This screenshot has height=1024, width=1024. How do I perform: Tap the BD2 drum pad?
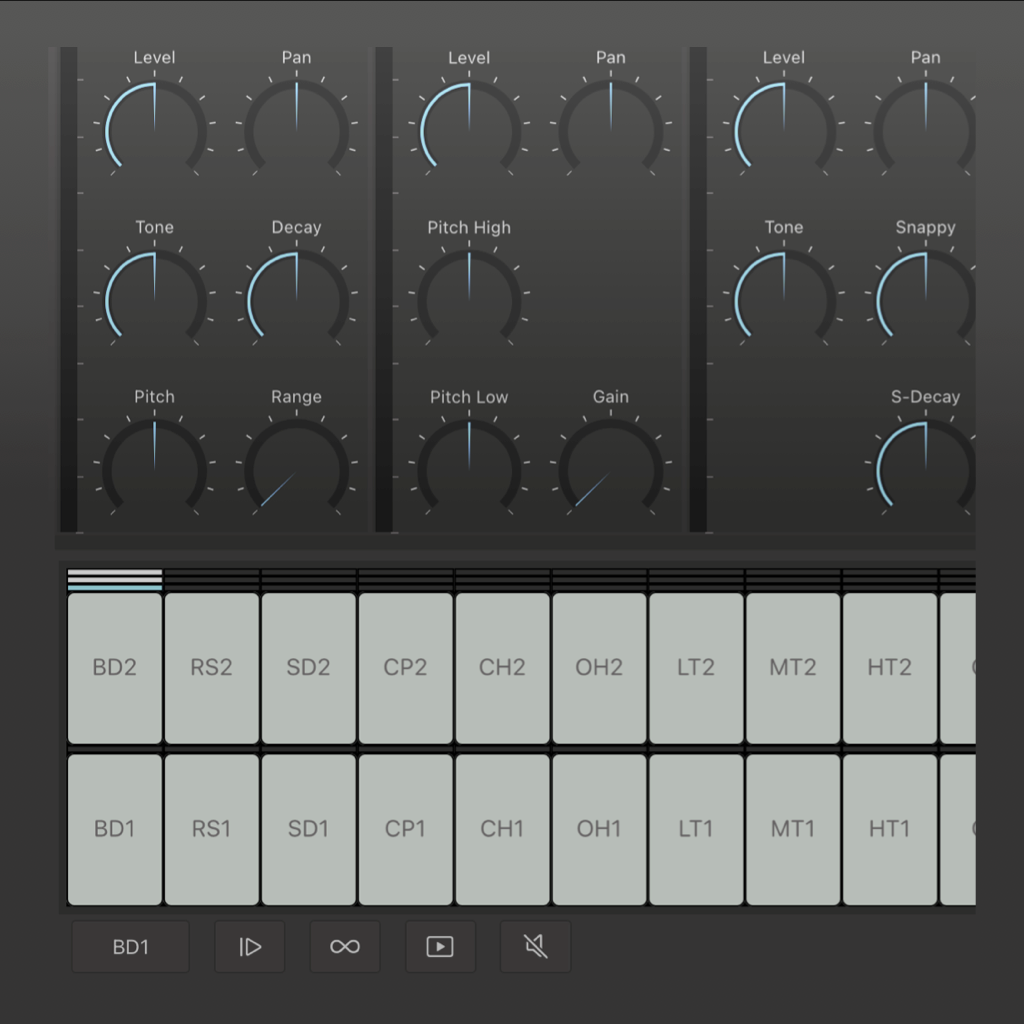(115, 668)
